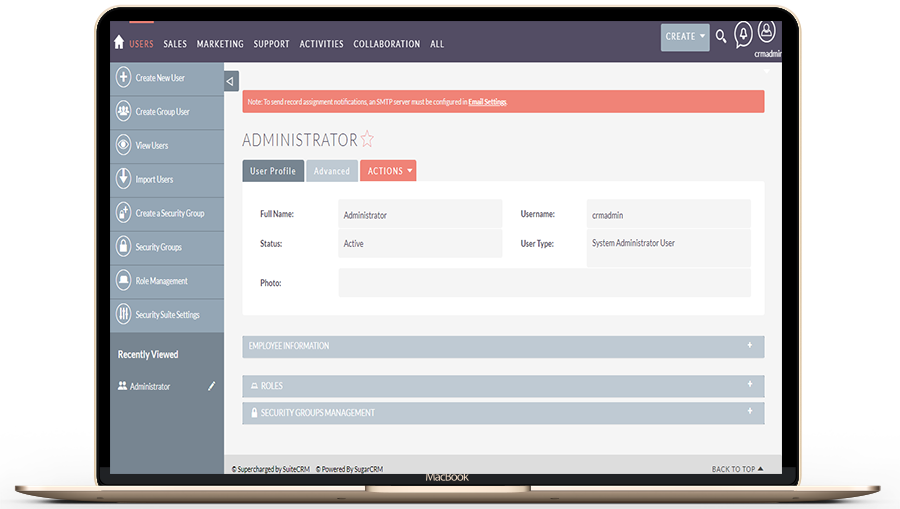Expand Security Groups Management panel plus
Image resolution: width=900 pixels, height=509 pixels.
pyautogui.click(x=750, y=411)
